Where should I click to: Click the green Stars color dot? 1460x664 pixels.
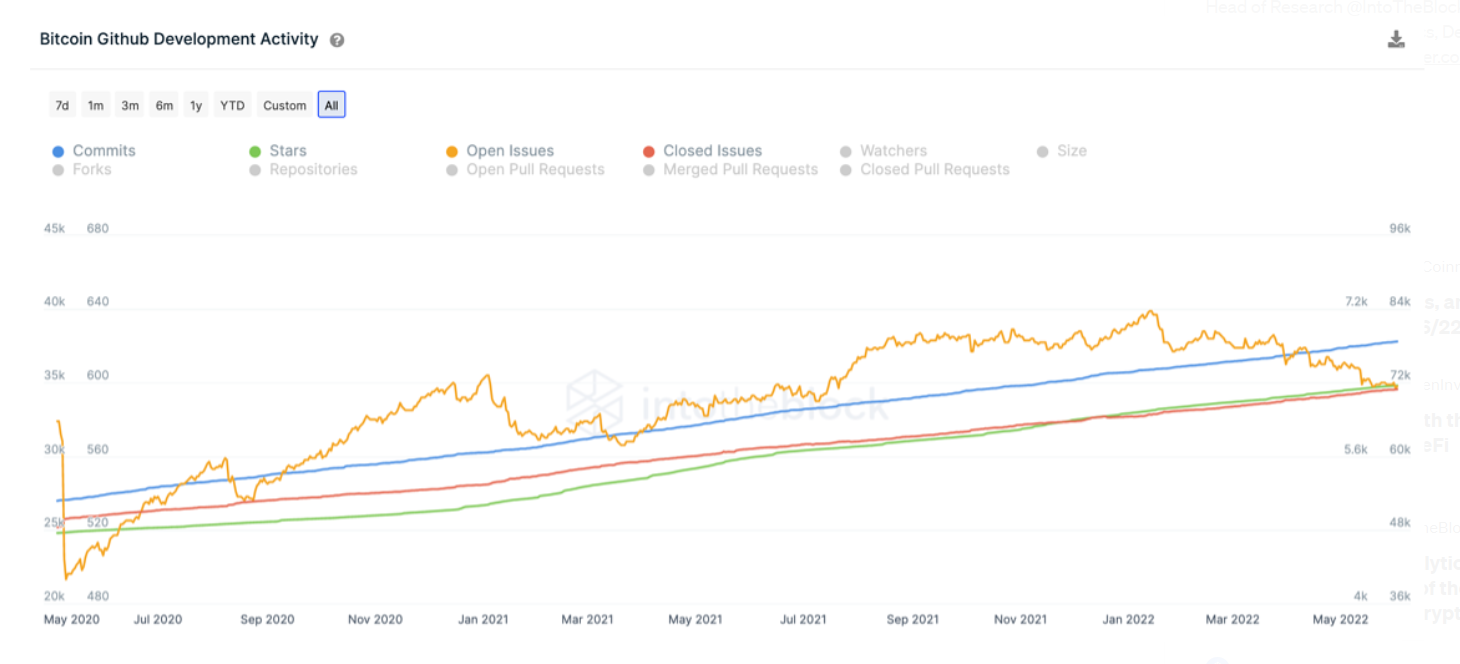[x=255, y=152]
